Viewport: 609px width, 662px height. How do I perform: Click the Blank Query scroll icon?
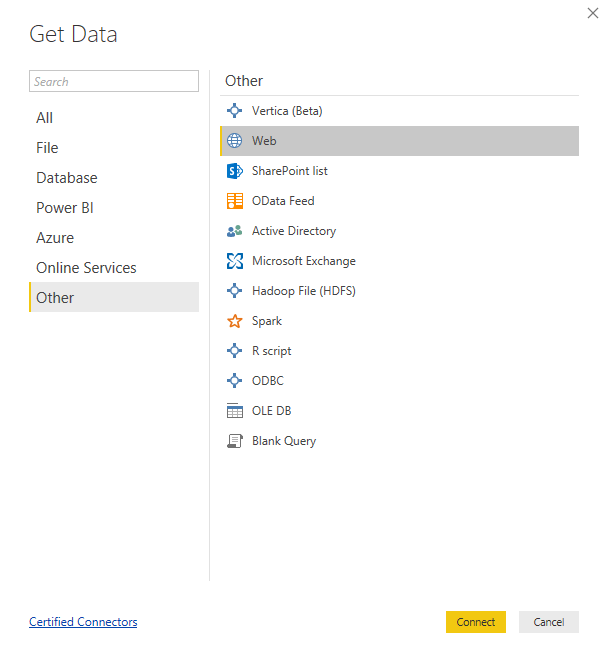tap(234, 441)
